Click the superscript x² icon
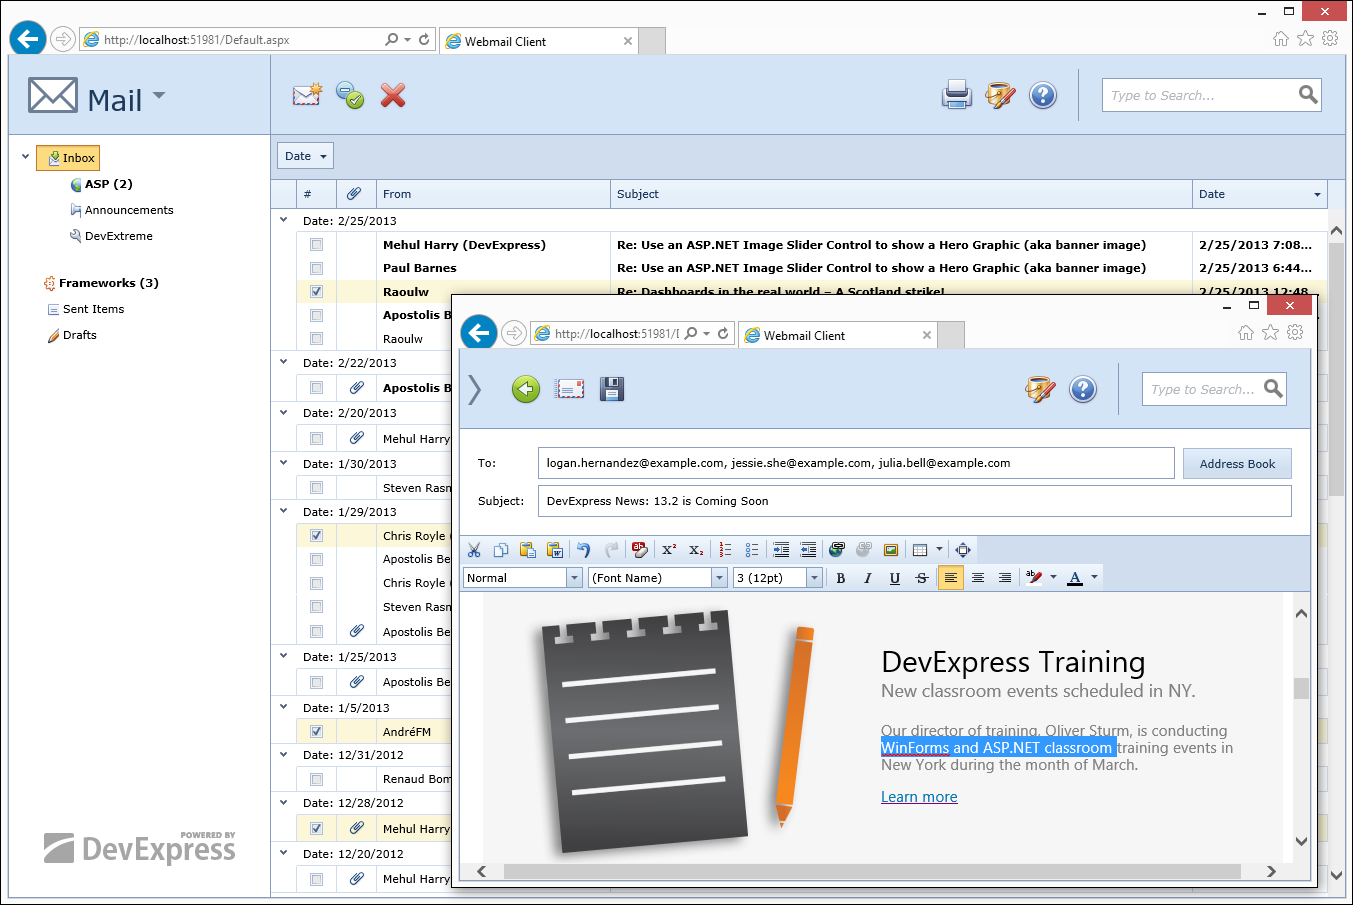Image resolution: width=1353 pixels, height=905 pixels. tap(669, 550)
